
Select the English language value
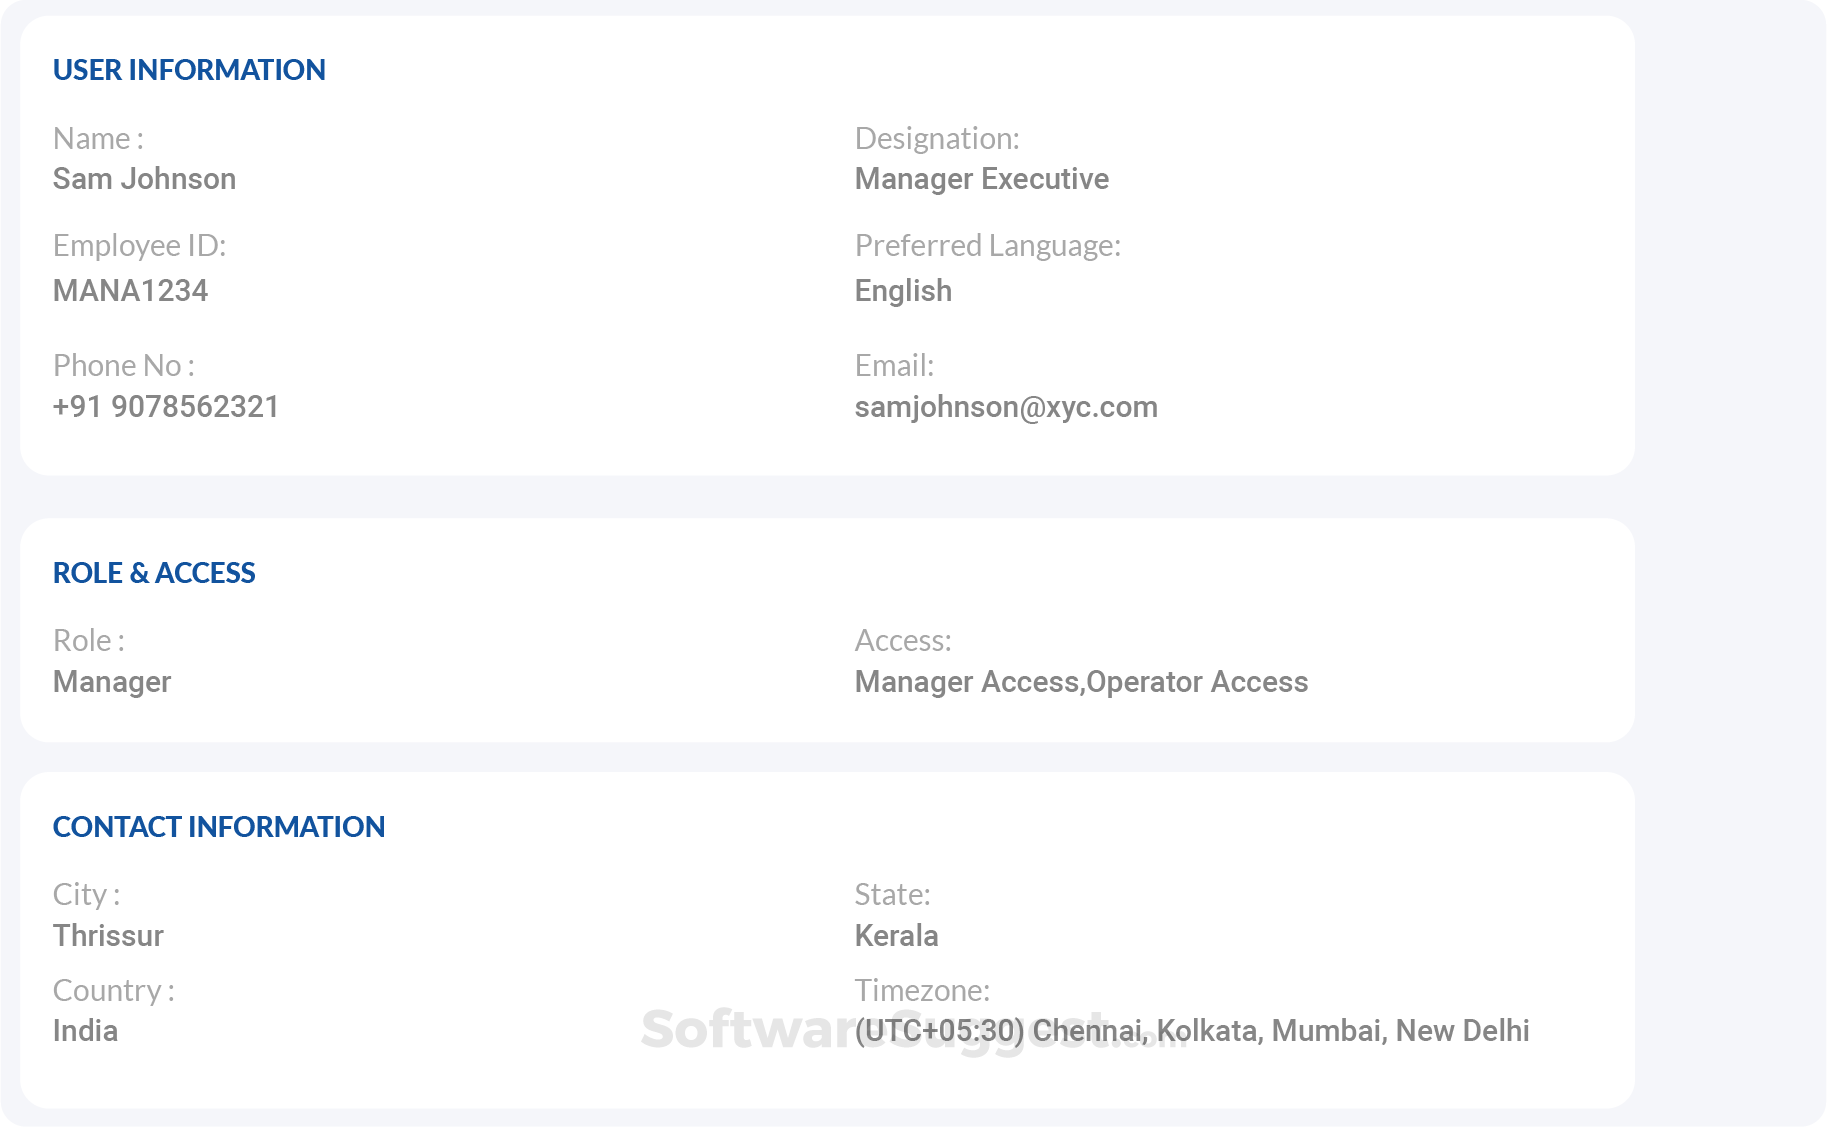point(903,291)
